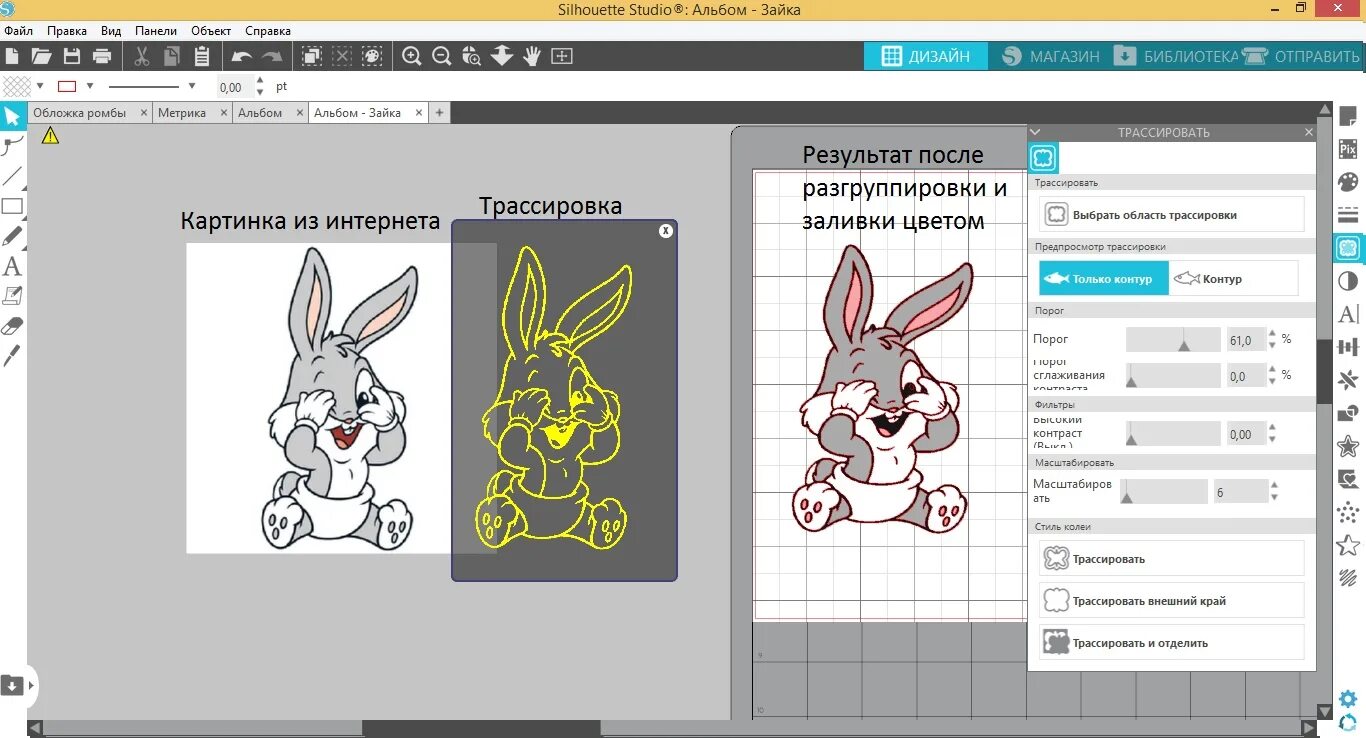Open the line style panel icon
Viewport: 1366px width, 738px height.
click(x=1348, y=215)
